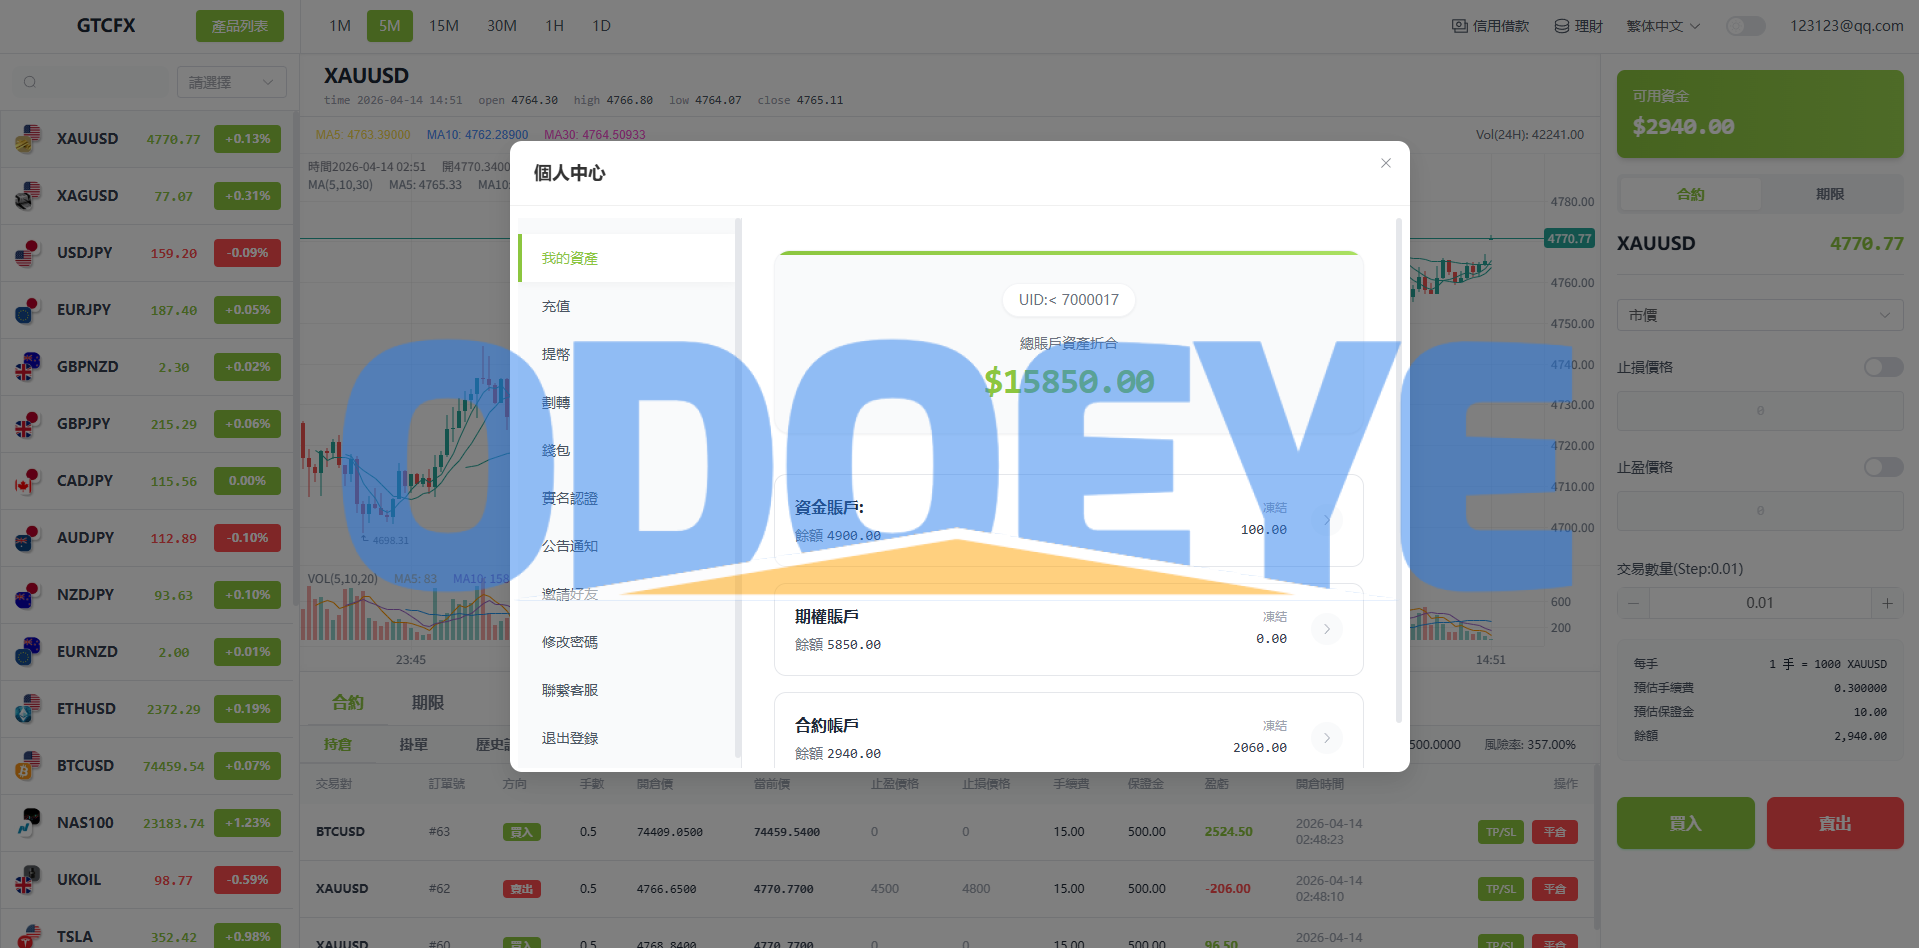Open 錢包 wallet menu item
1919x948 pixels.
[x=626, y=450]
